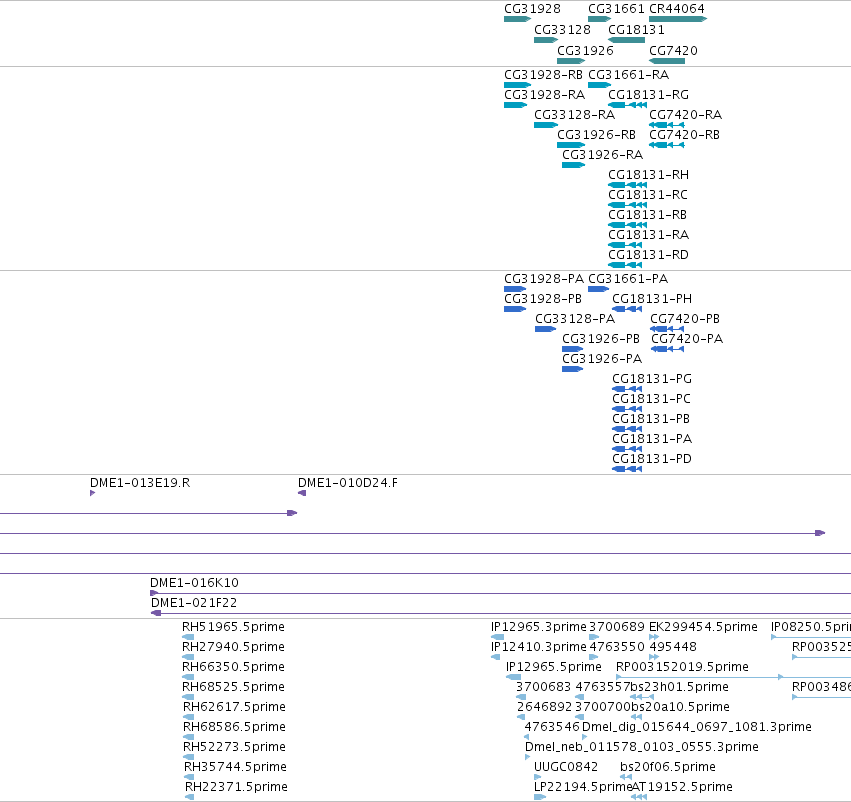The image size is (851, 802).
Task: Open EST Dmel_dig_015644_0697_1081.3prime
Action: [585, 737]
